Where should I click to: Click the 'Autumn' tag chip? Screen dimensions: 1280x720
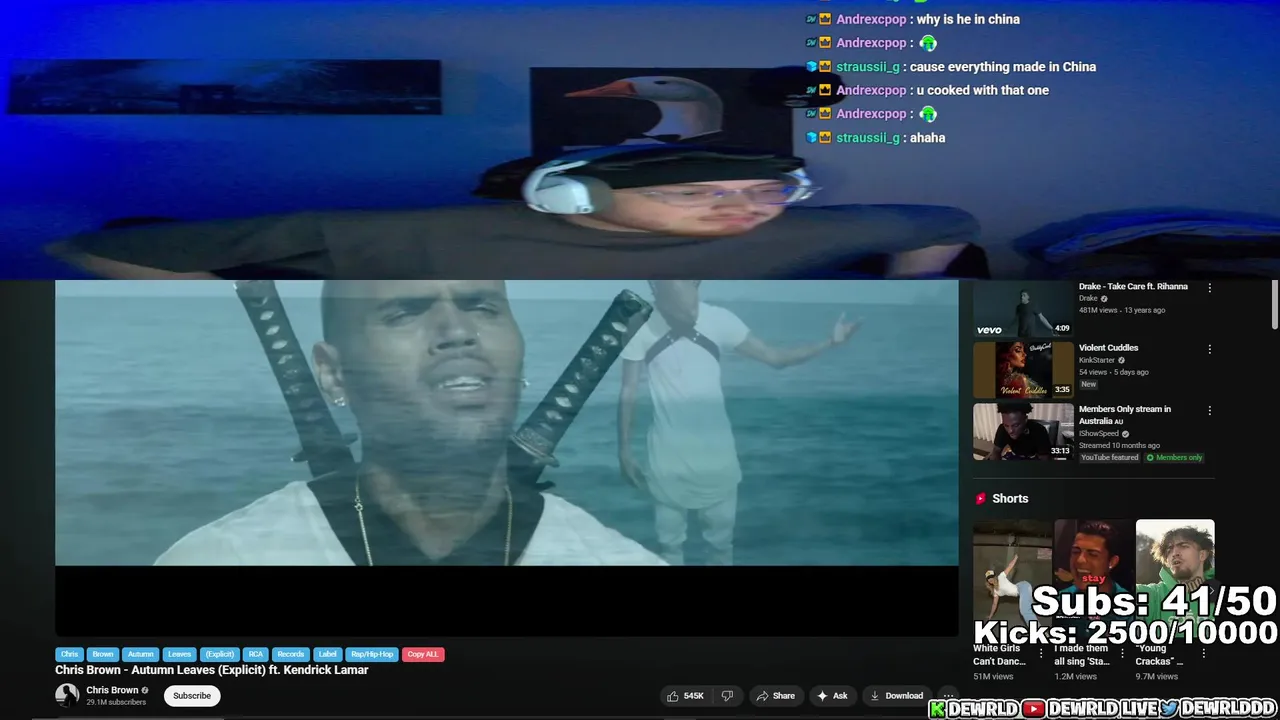[140, 654]
